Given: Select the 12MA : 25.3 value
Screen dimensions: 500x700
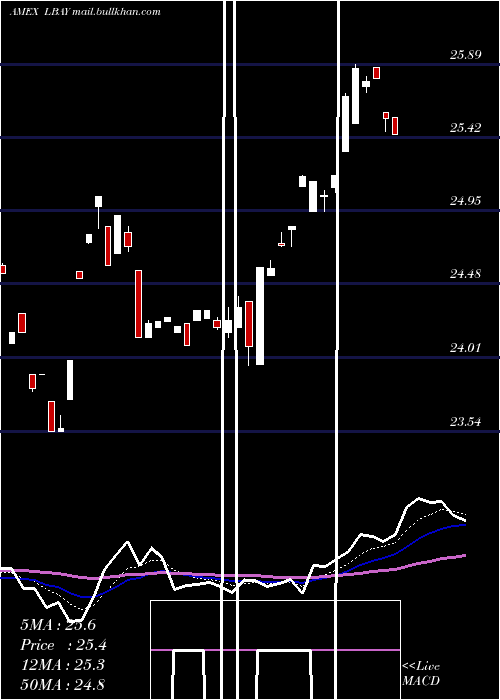Looking at the screenshot, I should 62,665.
